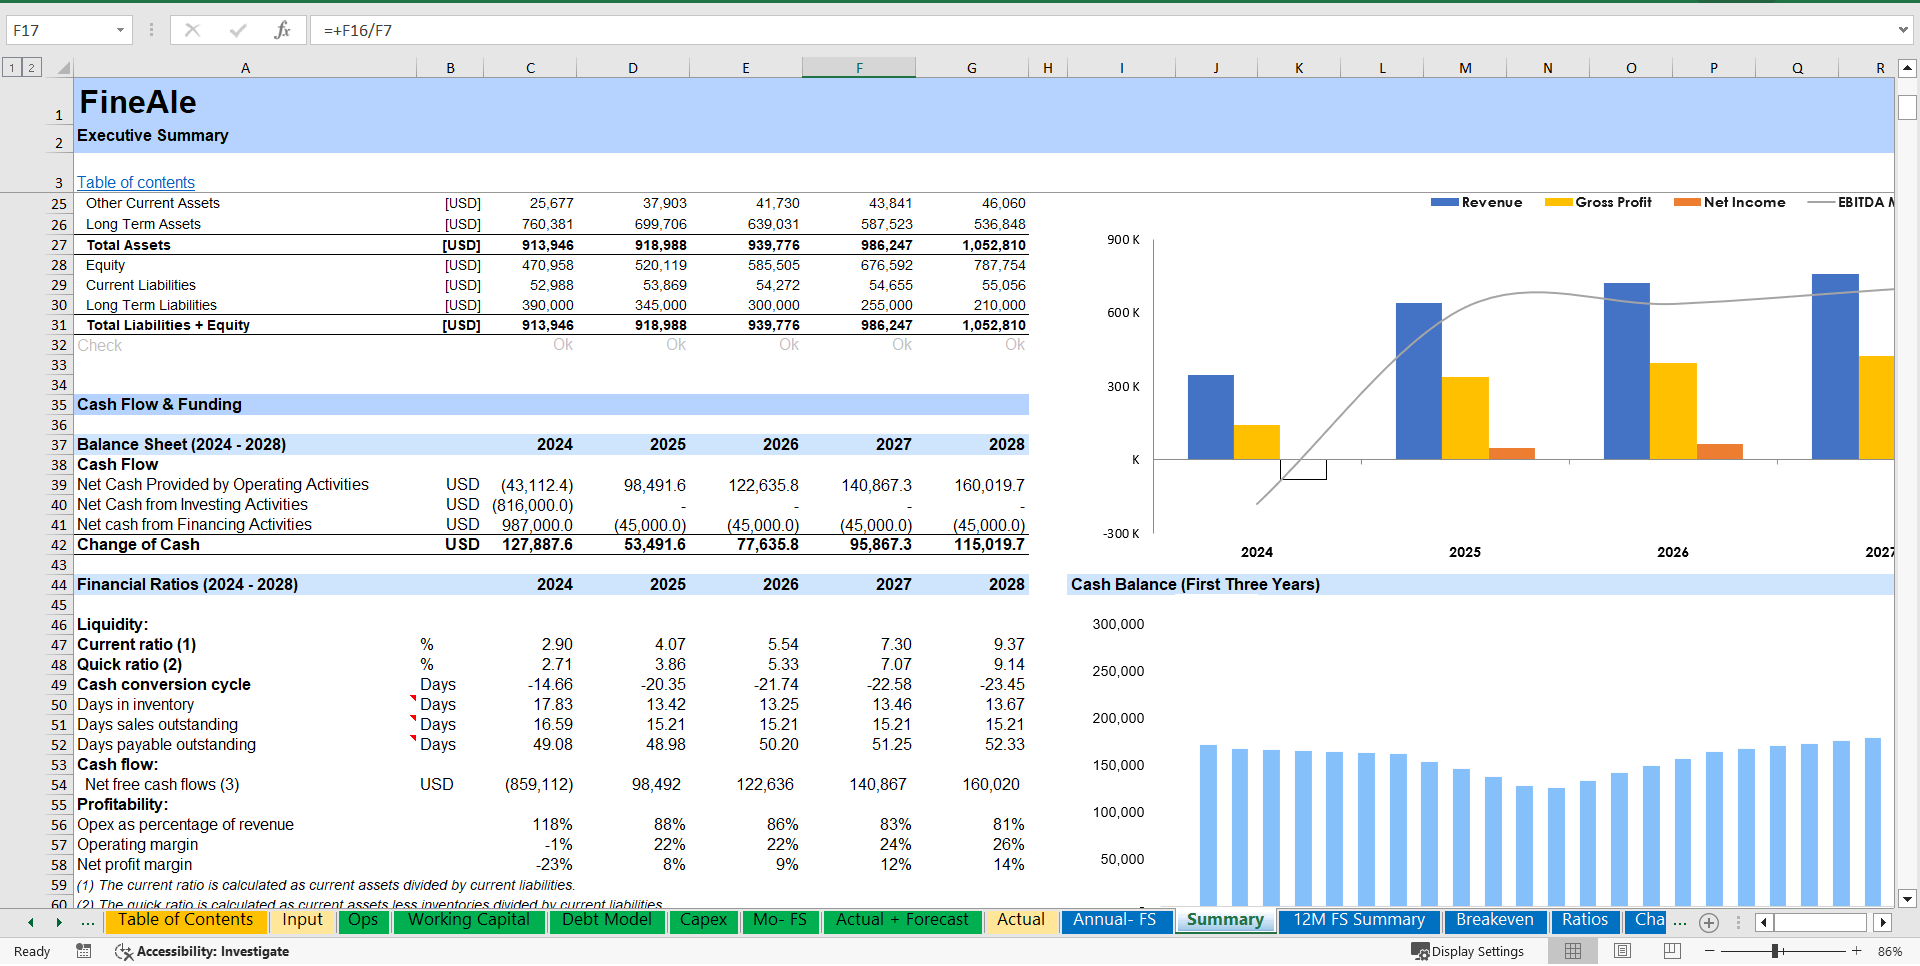Click next sheet navigation arrow
The width and height of the screenshot is (1920, 966).
[x=59, y=922]
